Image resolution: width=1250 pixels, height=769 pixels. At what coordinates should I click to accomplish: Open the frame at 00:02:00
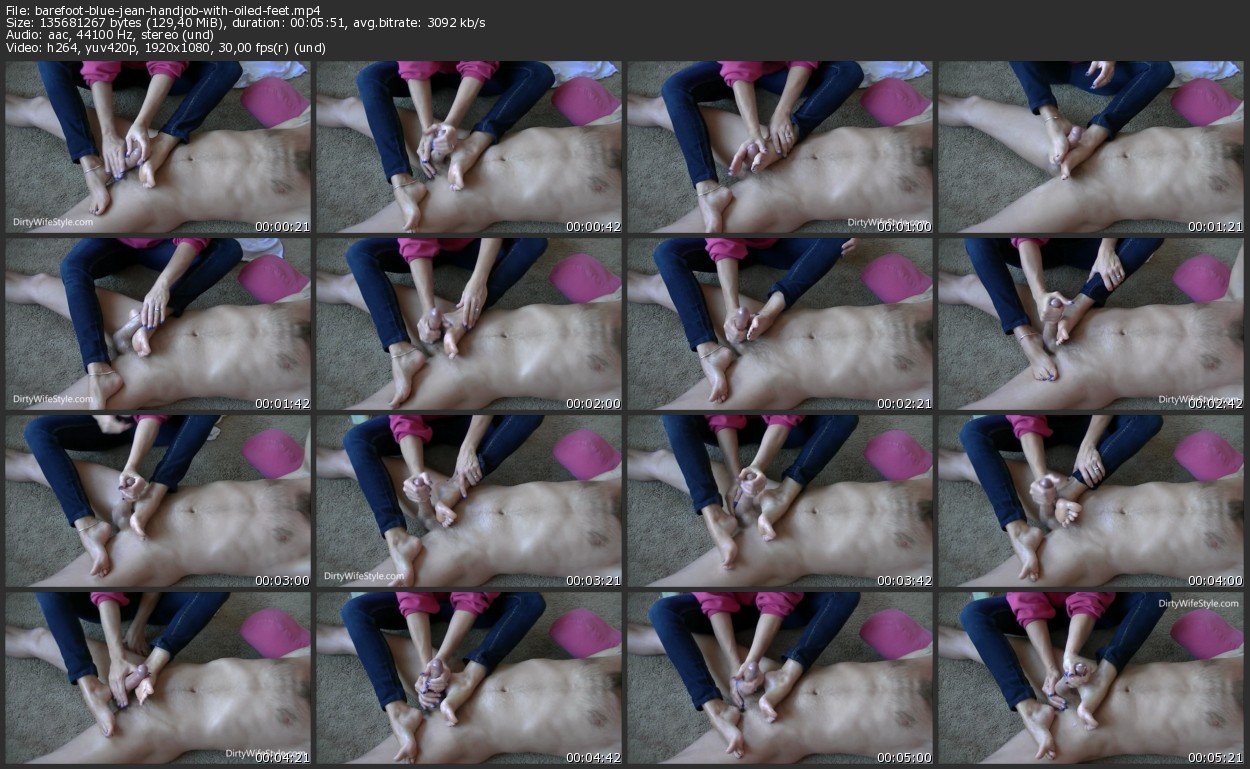[x=469, y=324]
